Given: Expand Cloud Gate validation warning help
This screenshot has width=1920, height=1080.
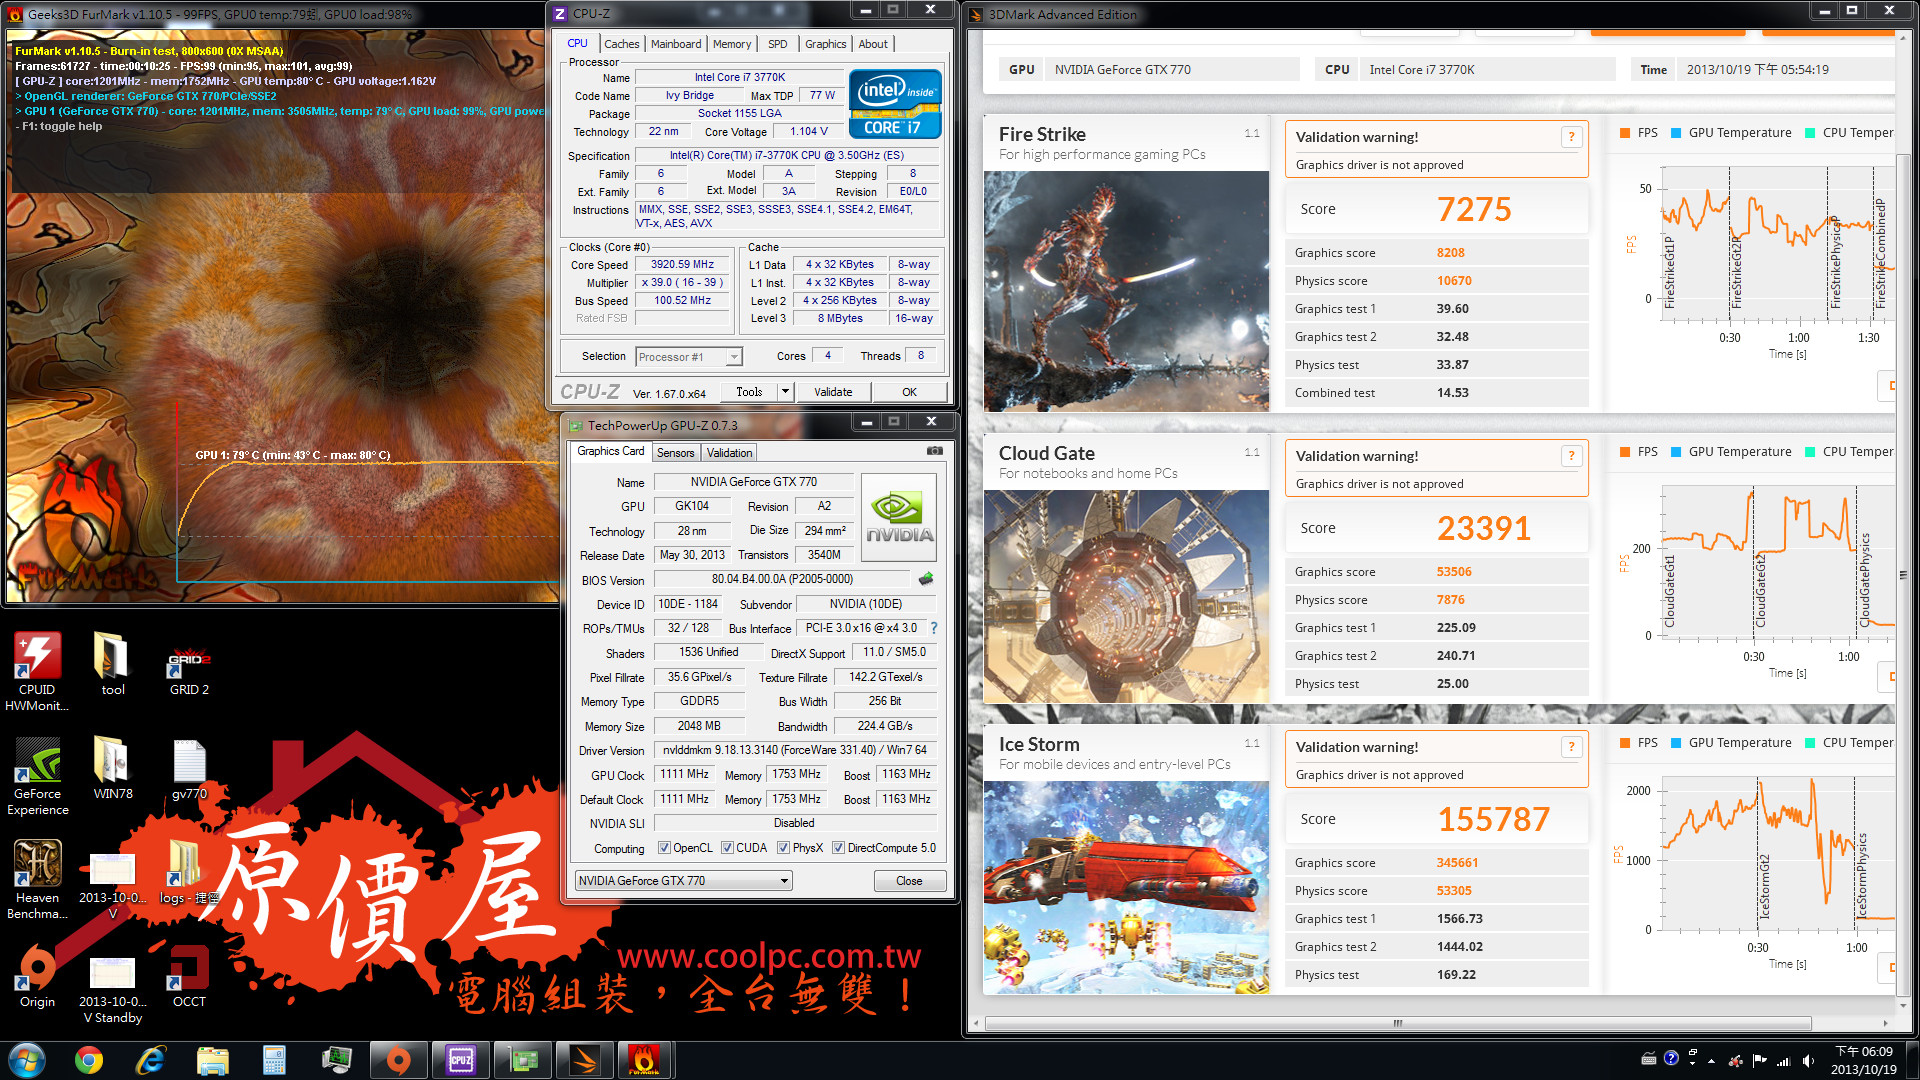Looking at the screenshot, I should click(x=1571, y=456).
